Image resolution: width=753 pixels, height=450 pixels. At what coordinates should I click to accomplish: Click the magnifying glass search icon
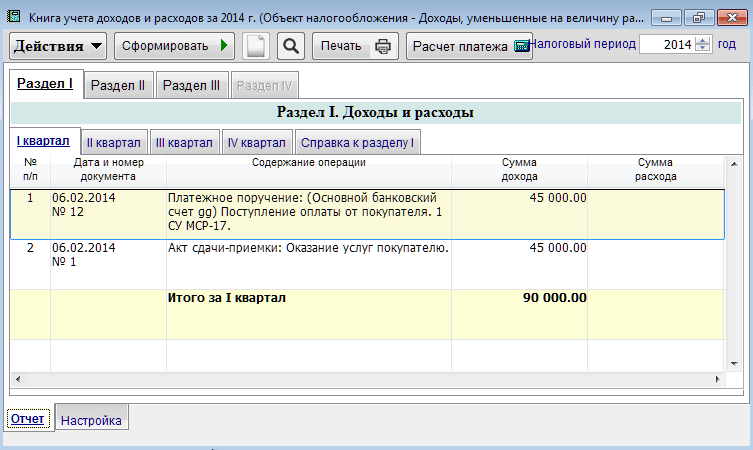[x=290, y=46]
